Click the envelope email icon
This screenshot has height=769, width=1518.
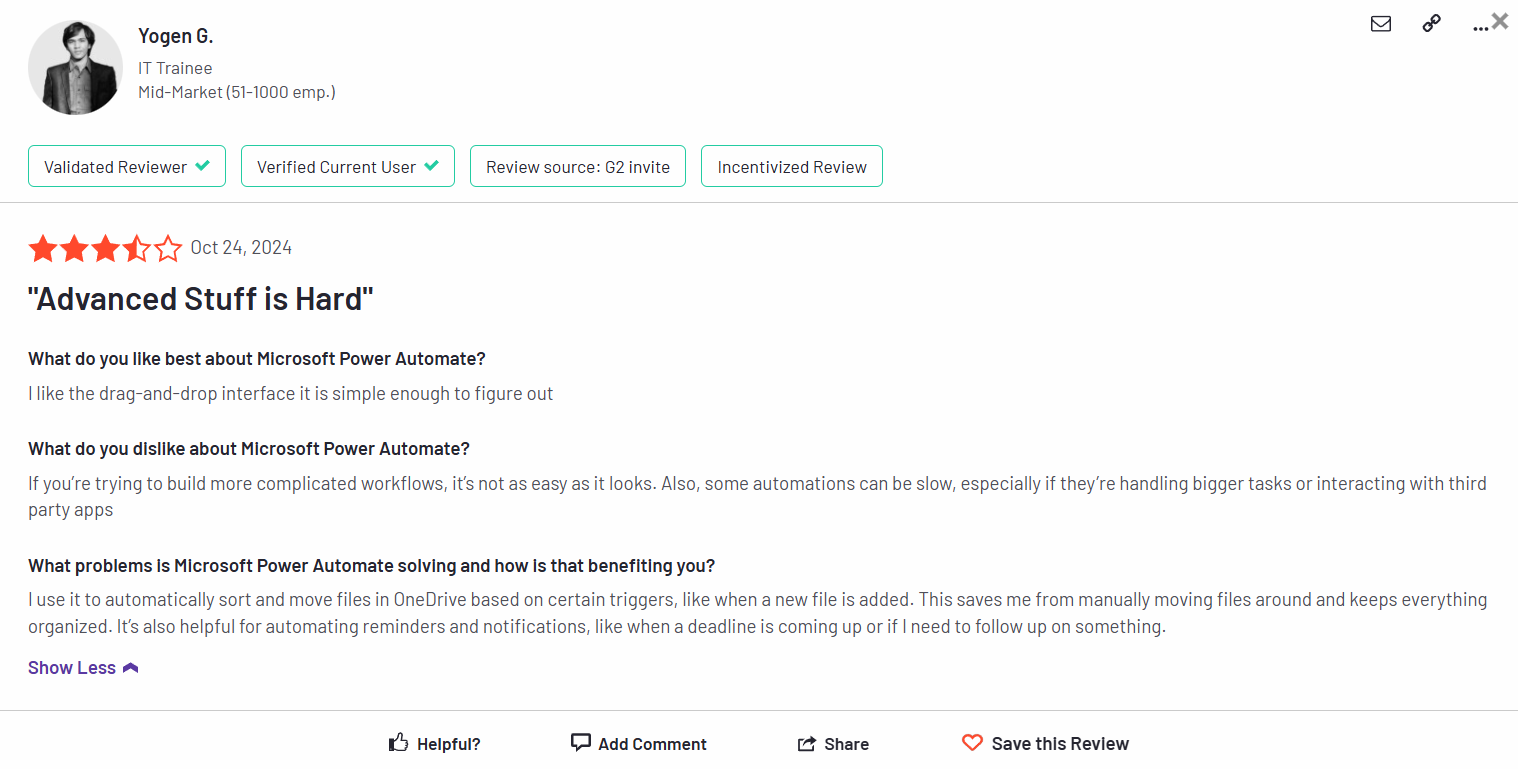tap(1381, 24)
